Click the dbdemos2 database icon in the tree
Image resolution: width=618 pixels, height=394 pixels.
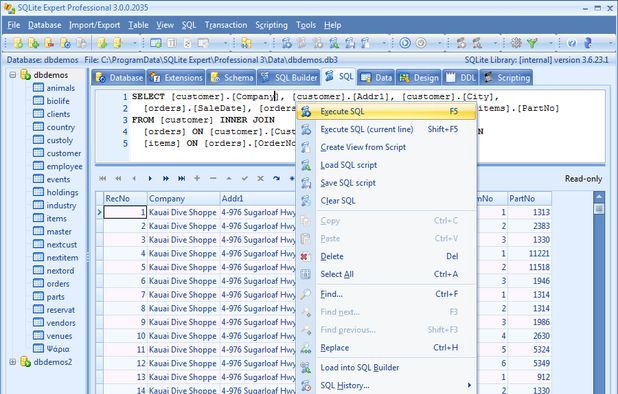(26, 362)
